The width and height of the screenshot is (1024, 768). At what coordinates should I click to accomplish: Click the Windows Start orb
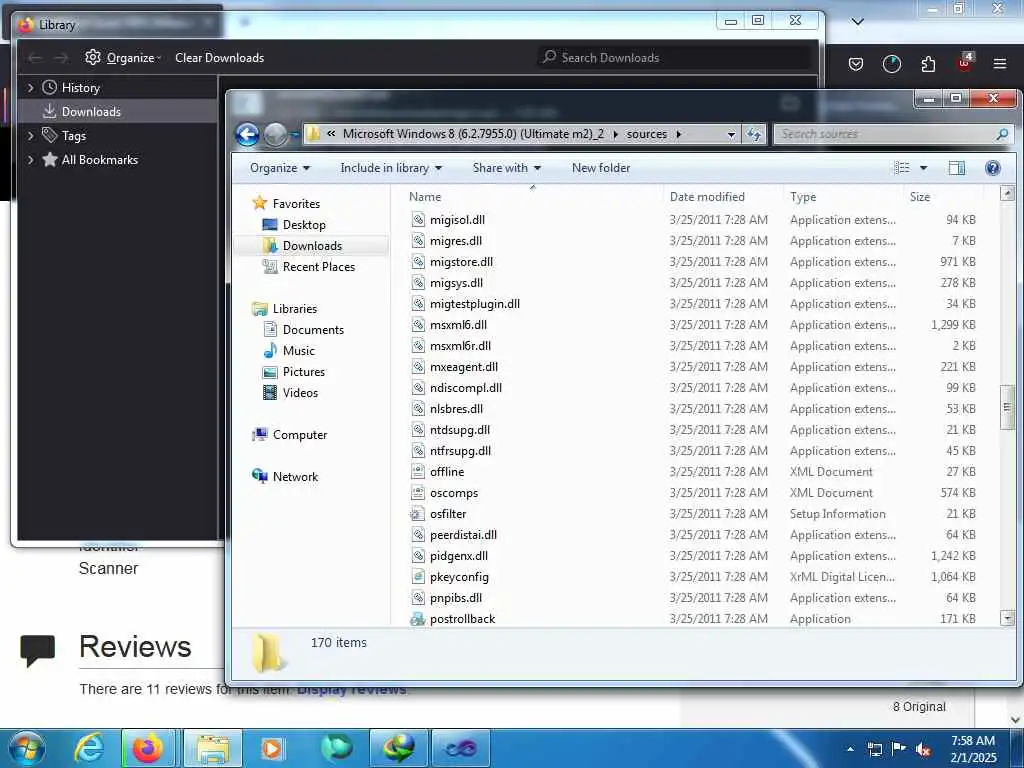click(27, 748)
